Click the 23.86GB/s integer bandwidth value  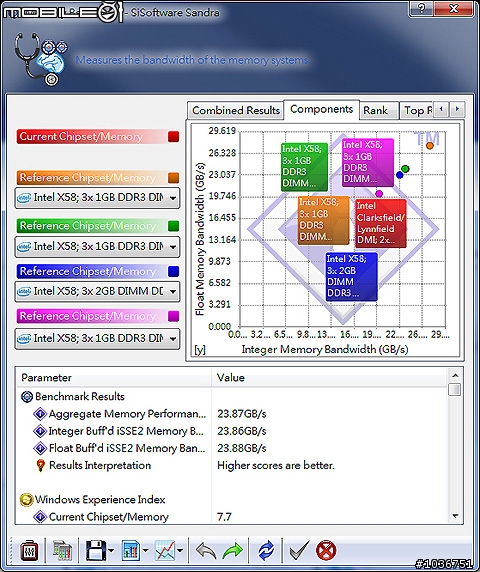242,431
